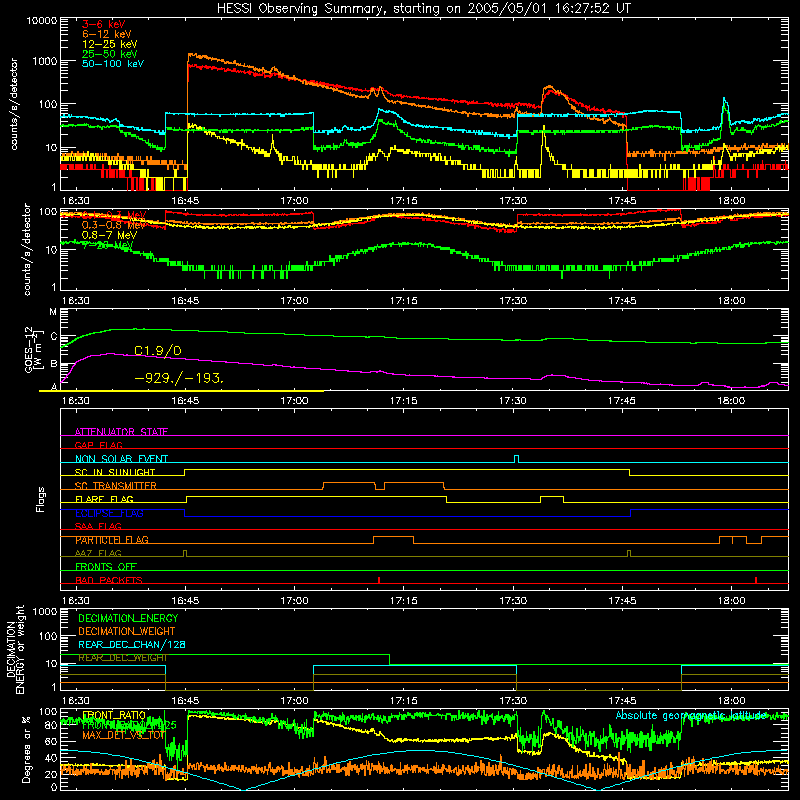The image size is (800, 800).
Task: Select the 6-12 keV legend label
Action: click(107, 34)
